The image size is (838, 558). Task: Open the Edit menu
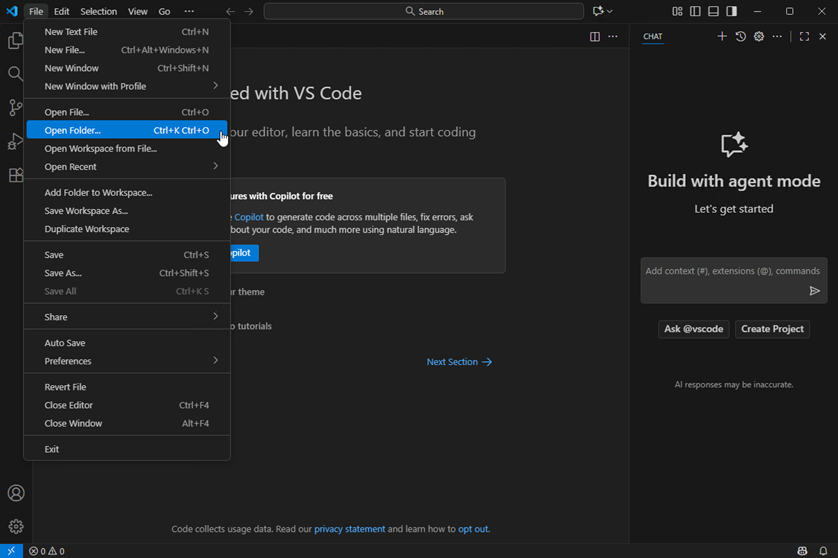[61, 11]
